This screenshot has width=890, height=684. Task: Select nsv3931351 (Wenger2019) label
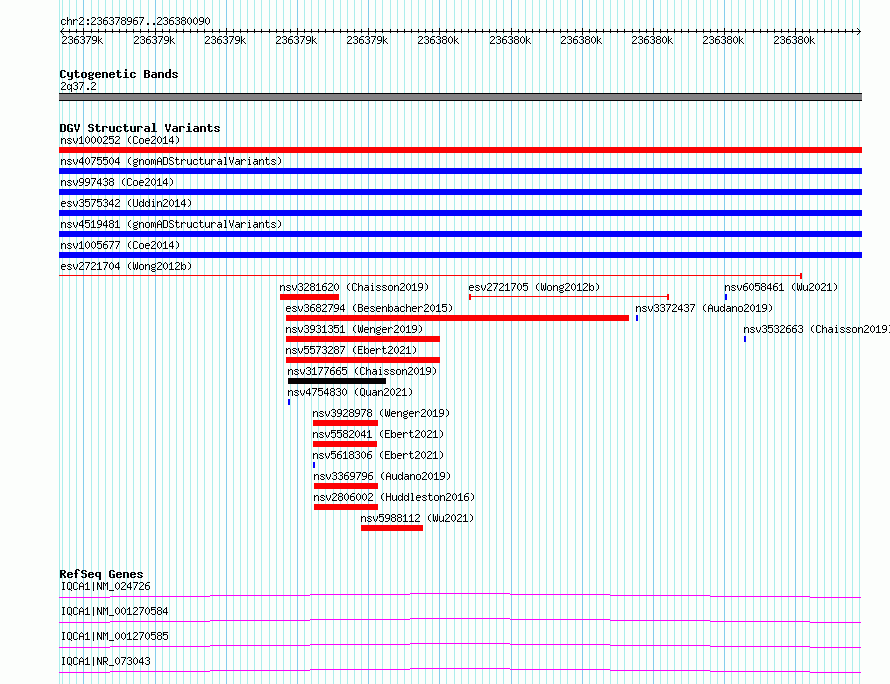point(354,329)
